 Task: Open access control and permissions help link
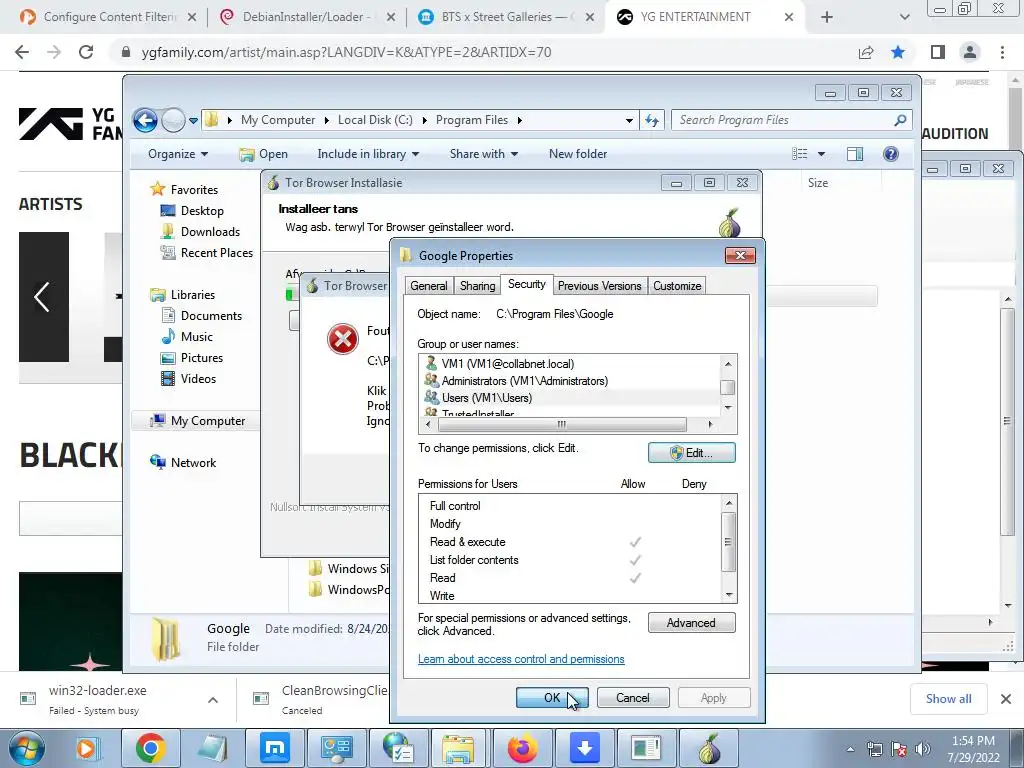pos(521,659)
